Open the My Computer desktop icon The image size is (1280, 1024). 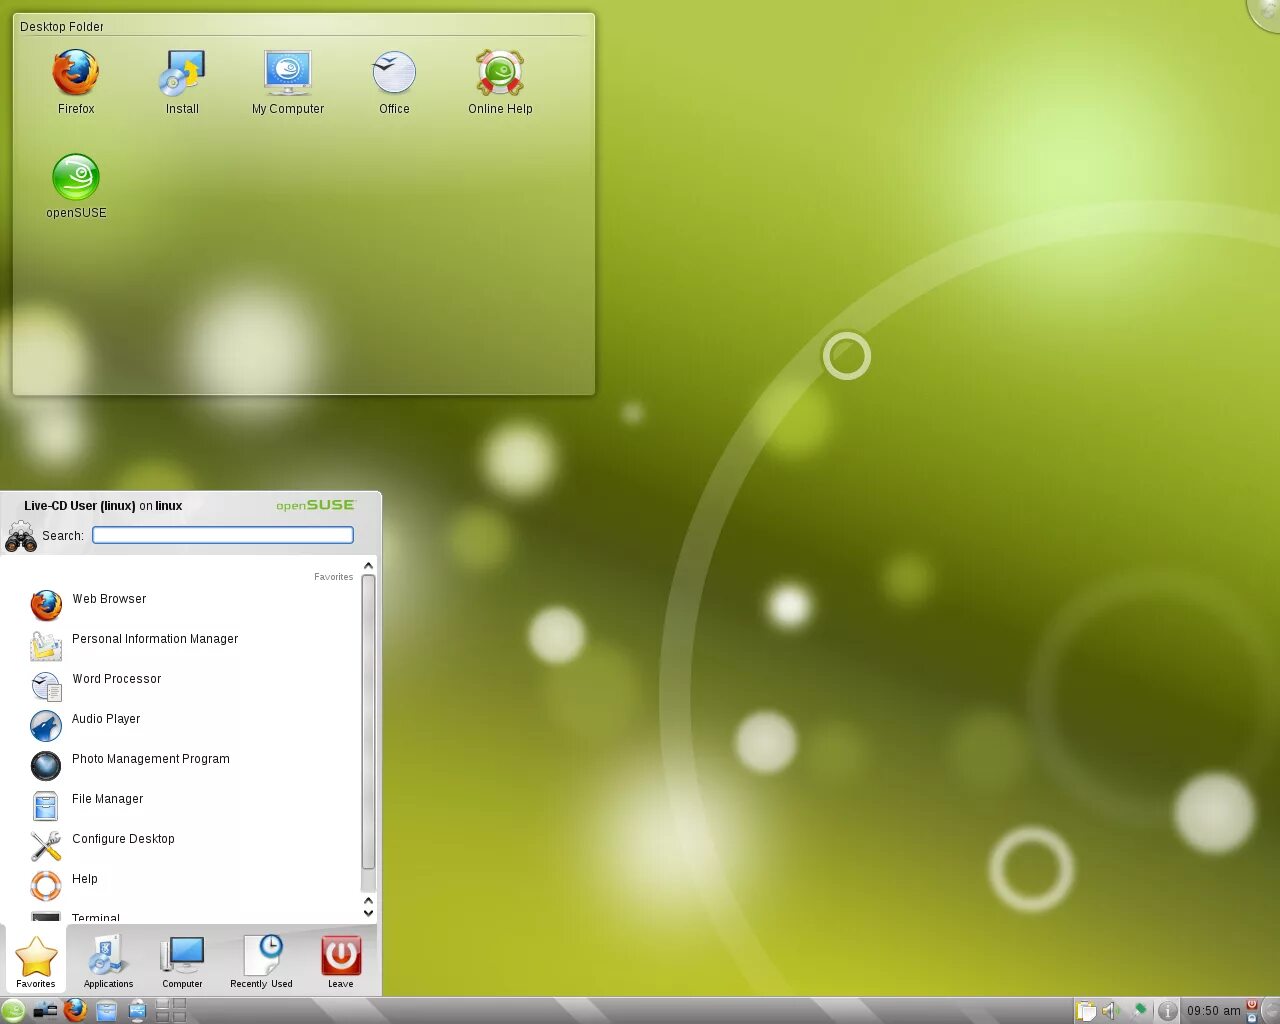(x=288, y=83)
